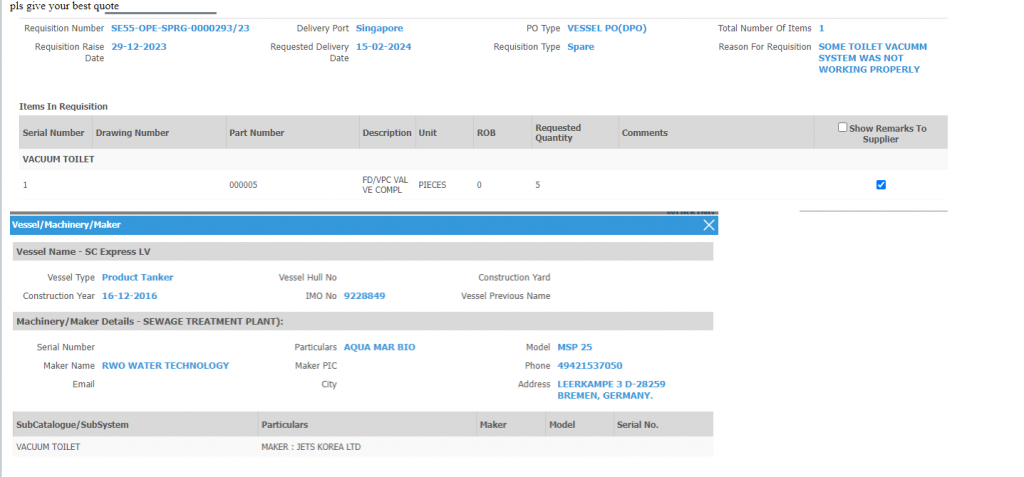Click the requisition raise date 29-12-2023
Screen dimensions: 1024x477
[139, 47]
